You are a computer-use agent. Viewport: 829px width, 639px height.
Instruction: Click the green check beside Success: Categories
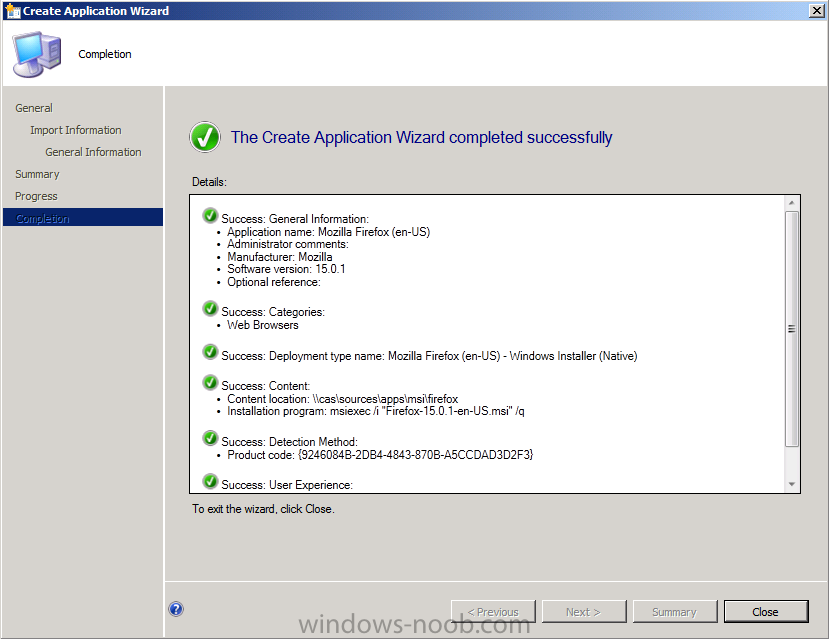210,309
